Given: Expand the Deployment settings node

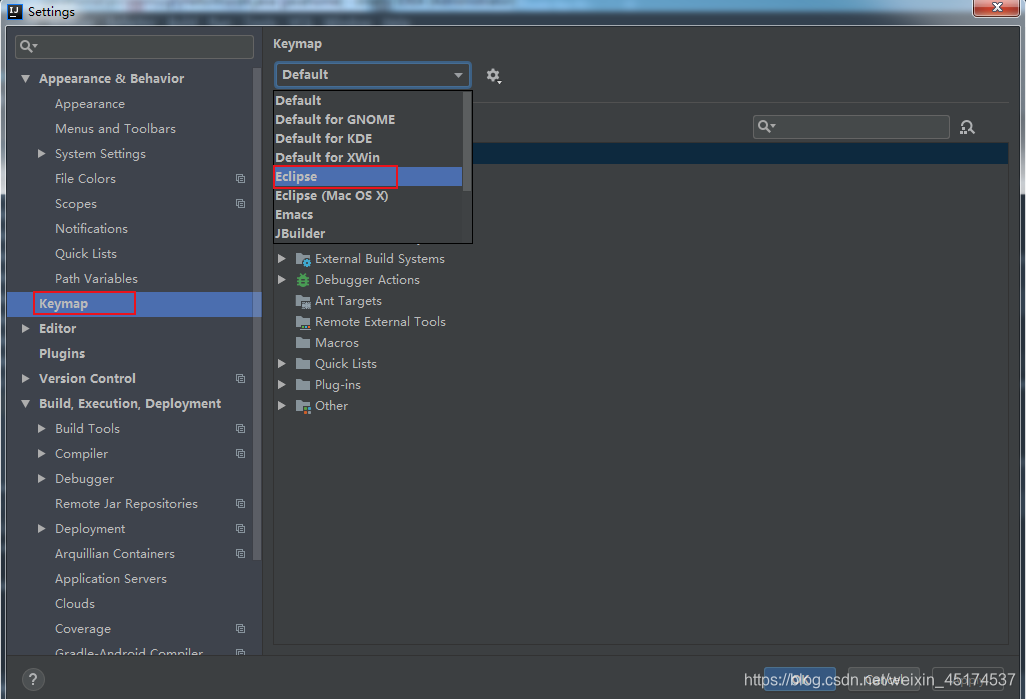Looking at the screenshot, I should coord(42,528).
